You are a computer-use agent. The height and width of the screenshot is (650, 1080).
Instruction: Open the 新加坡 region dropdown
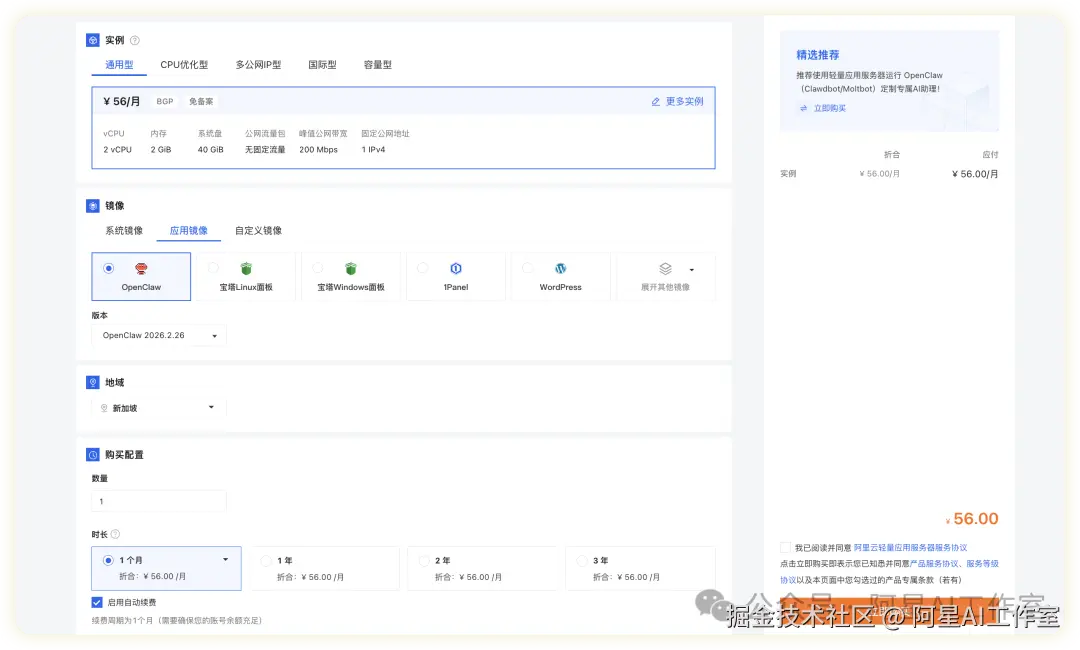pos(159,408)
